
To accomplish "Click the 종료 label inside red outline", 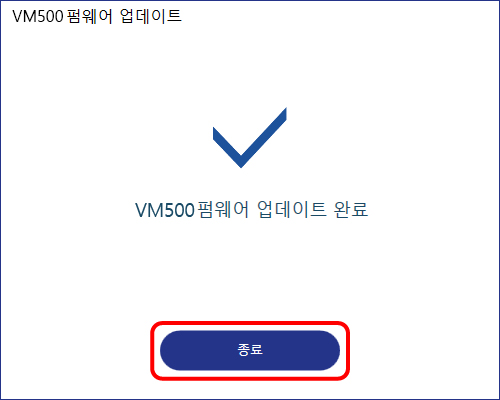I will 250,350.
